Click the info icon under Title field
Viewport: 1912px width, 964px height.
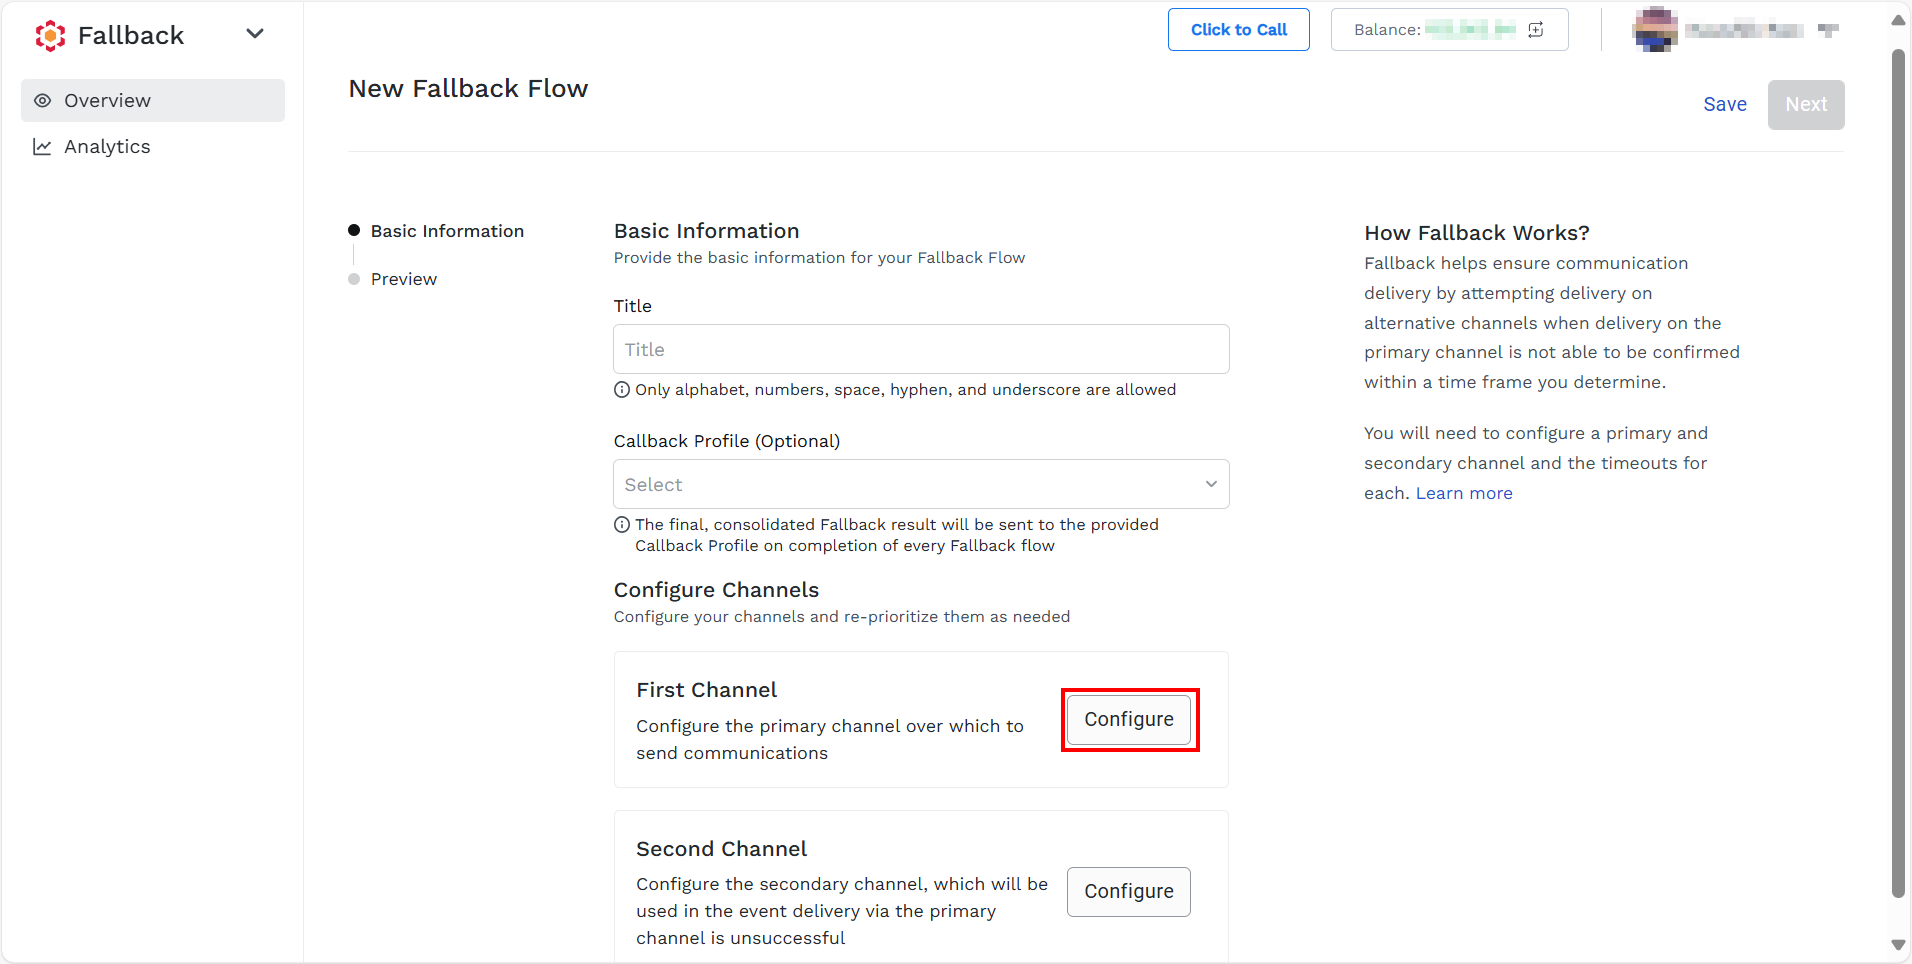(x=622, y=390)
